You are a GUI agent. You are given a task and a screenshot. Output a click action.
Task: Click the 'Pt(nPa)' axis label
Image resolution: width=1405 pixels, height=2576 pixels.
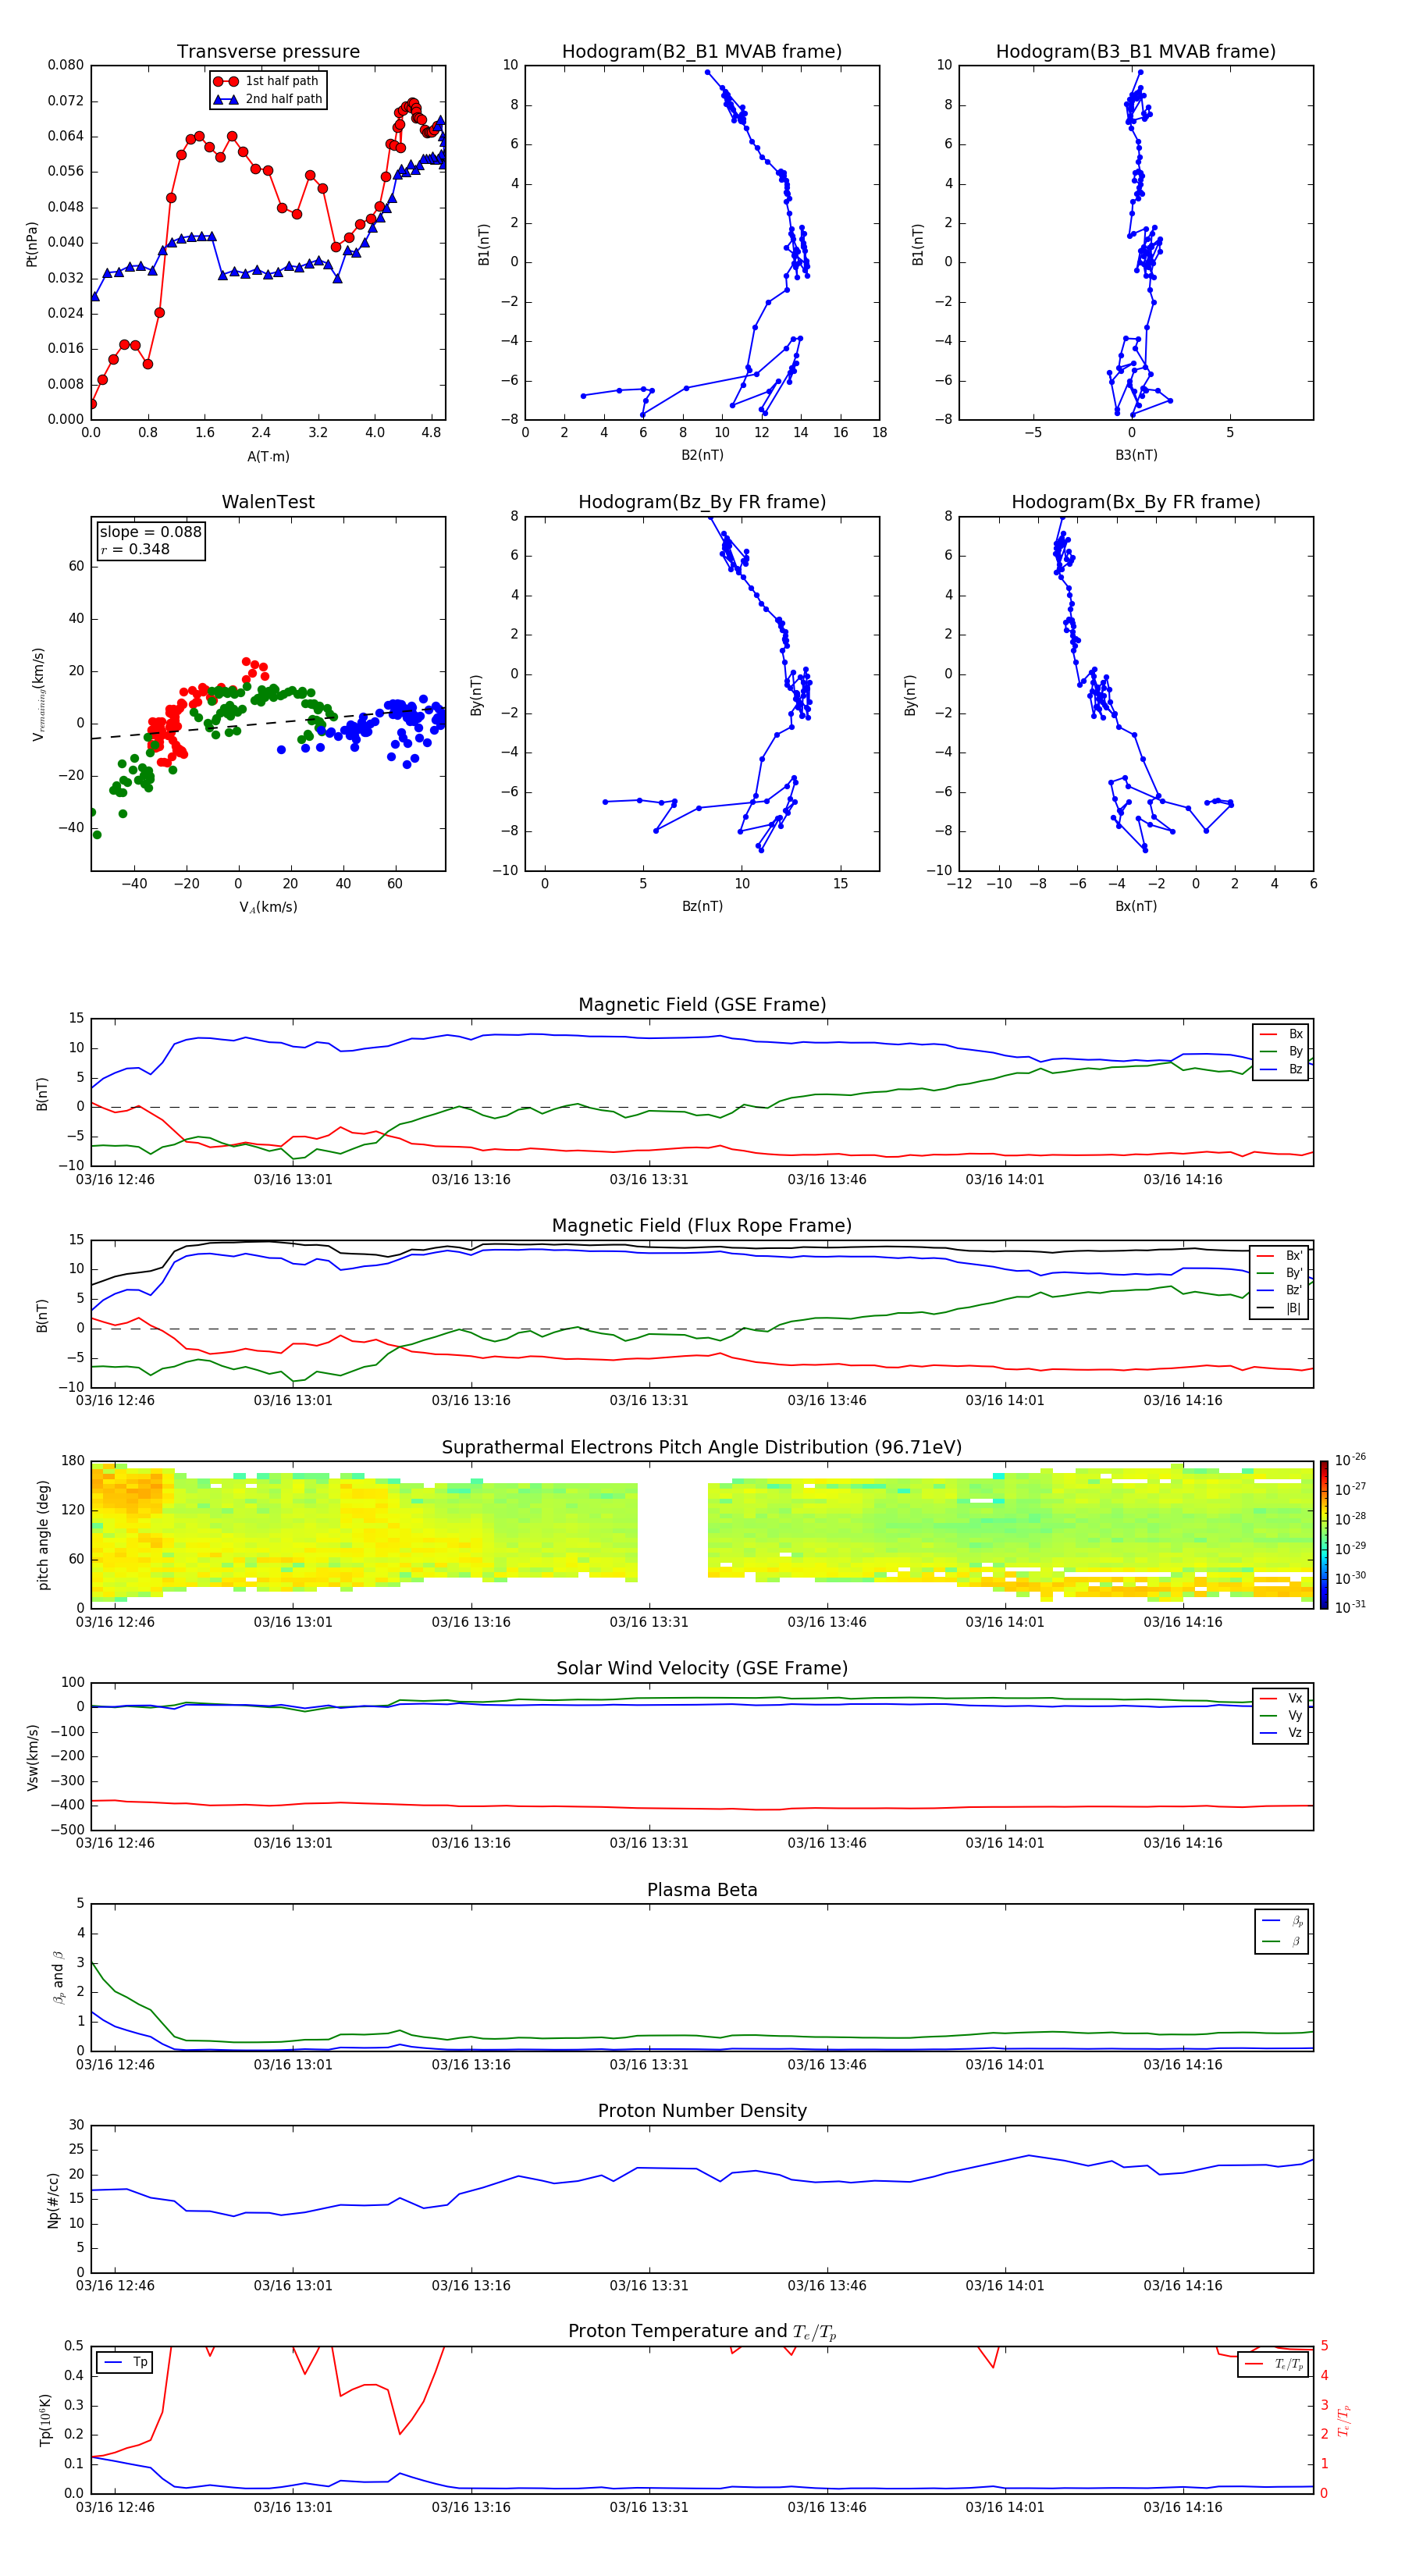pos(32,243)
